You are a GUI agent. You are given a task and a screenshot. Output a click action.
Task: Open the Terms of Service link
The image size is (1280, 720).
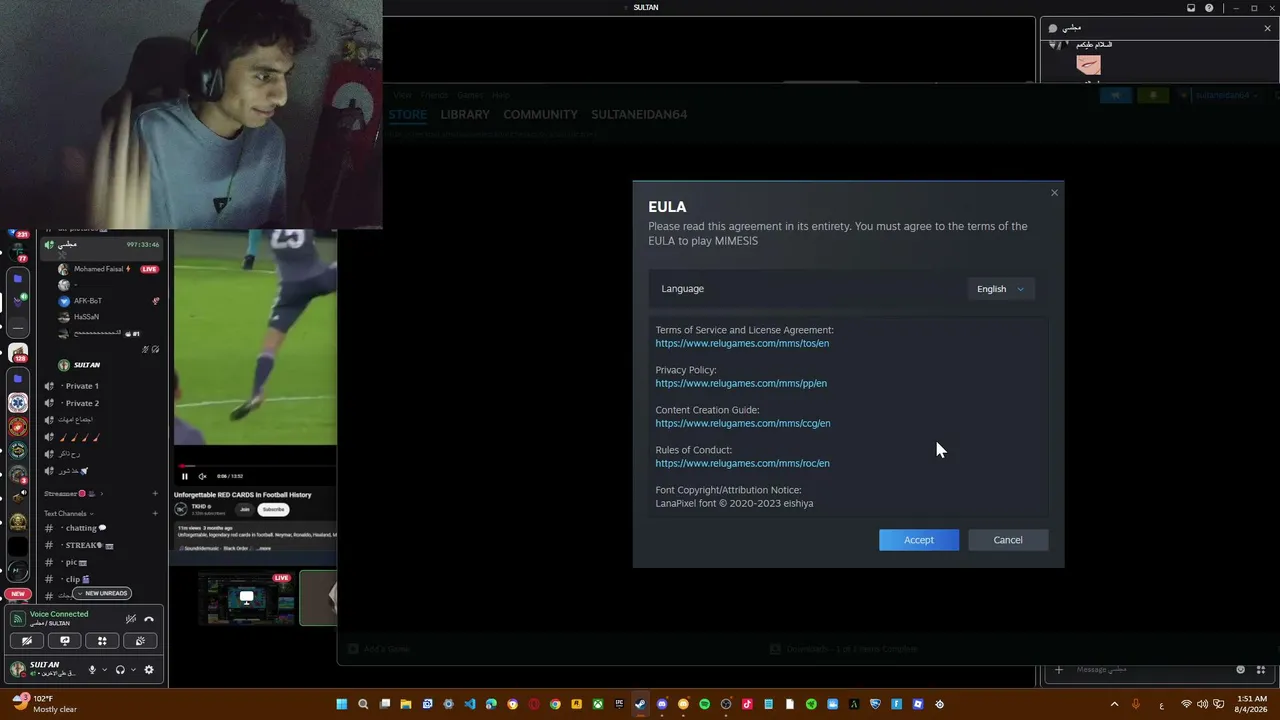pyautogui.click(x=742, y=343)
